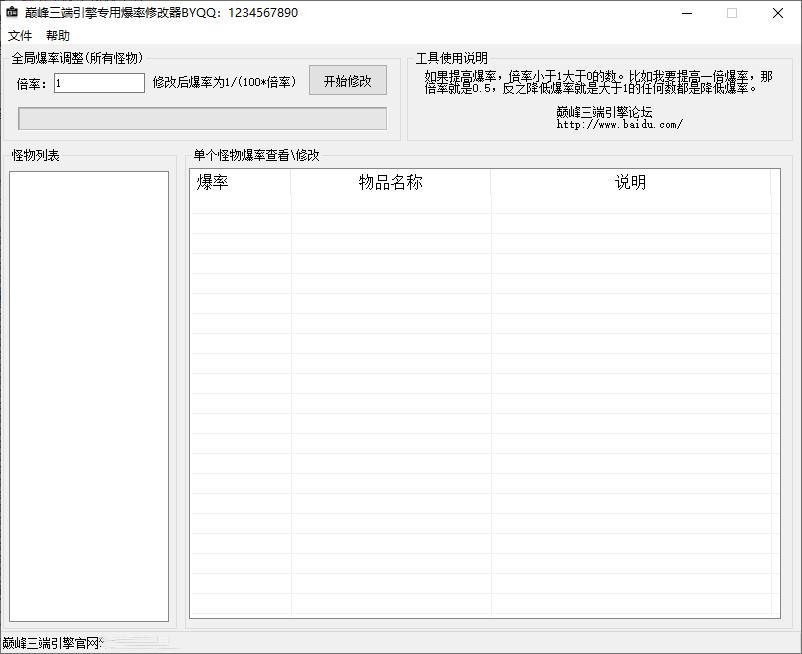Select the first empty row in the drop table

point(480,203)
